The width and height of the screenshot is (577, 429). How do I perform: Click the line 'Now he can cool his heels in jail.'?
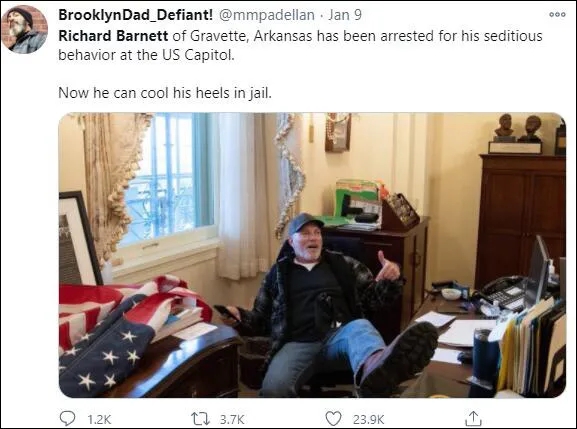point(165,92)
